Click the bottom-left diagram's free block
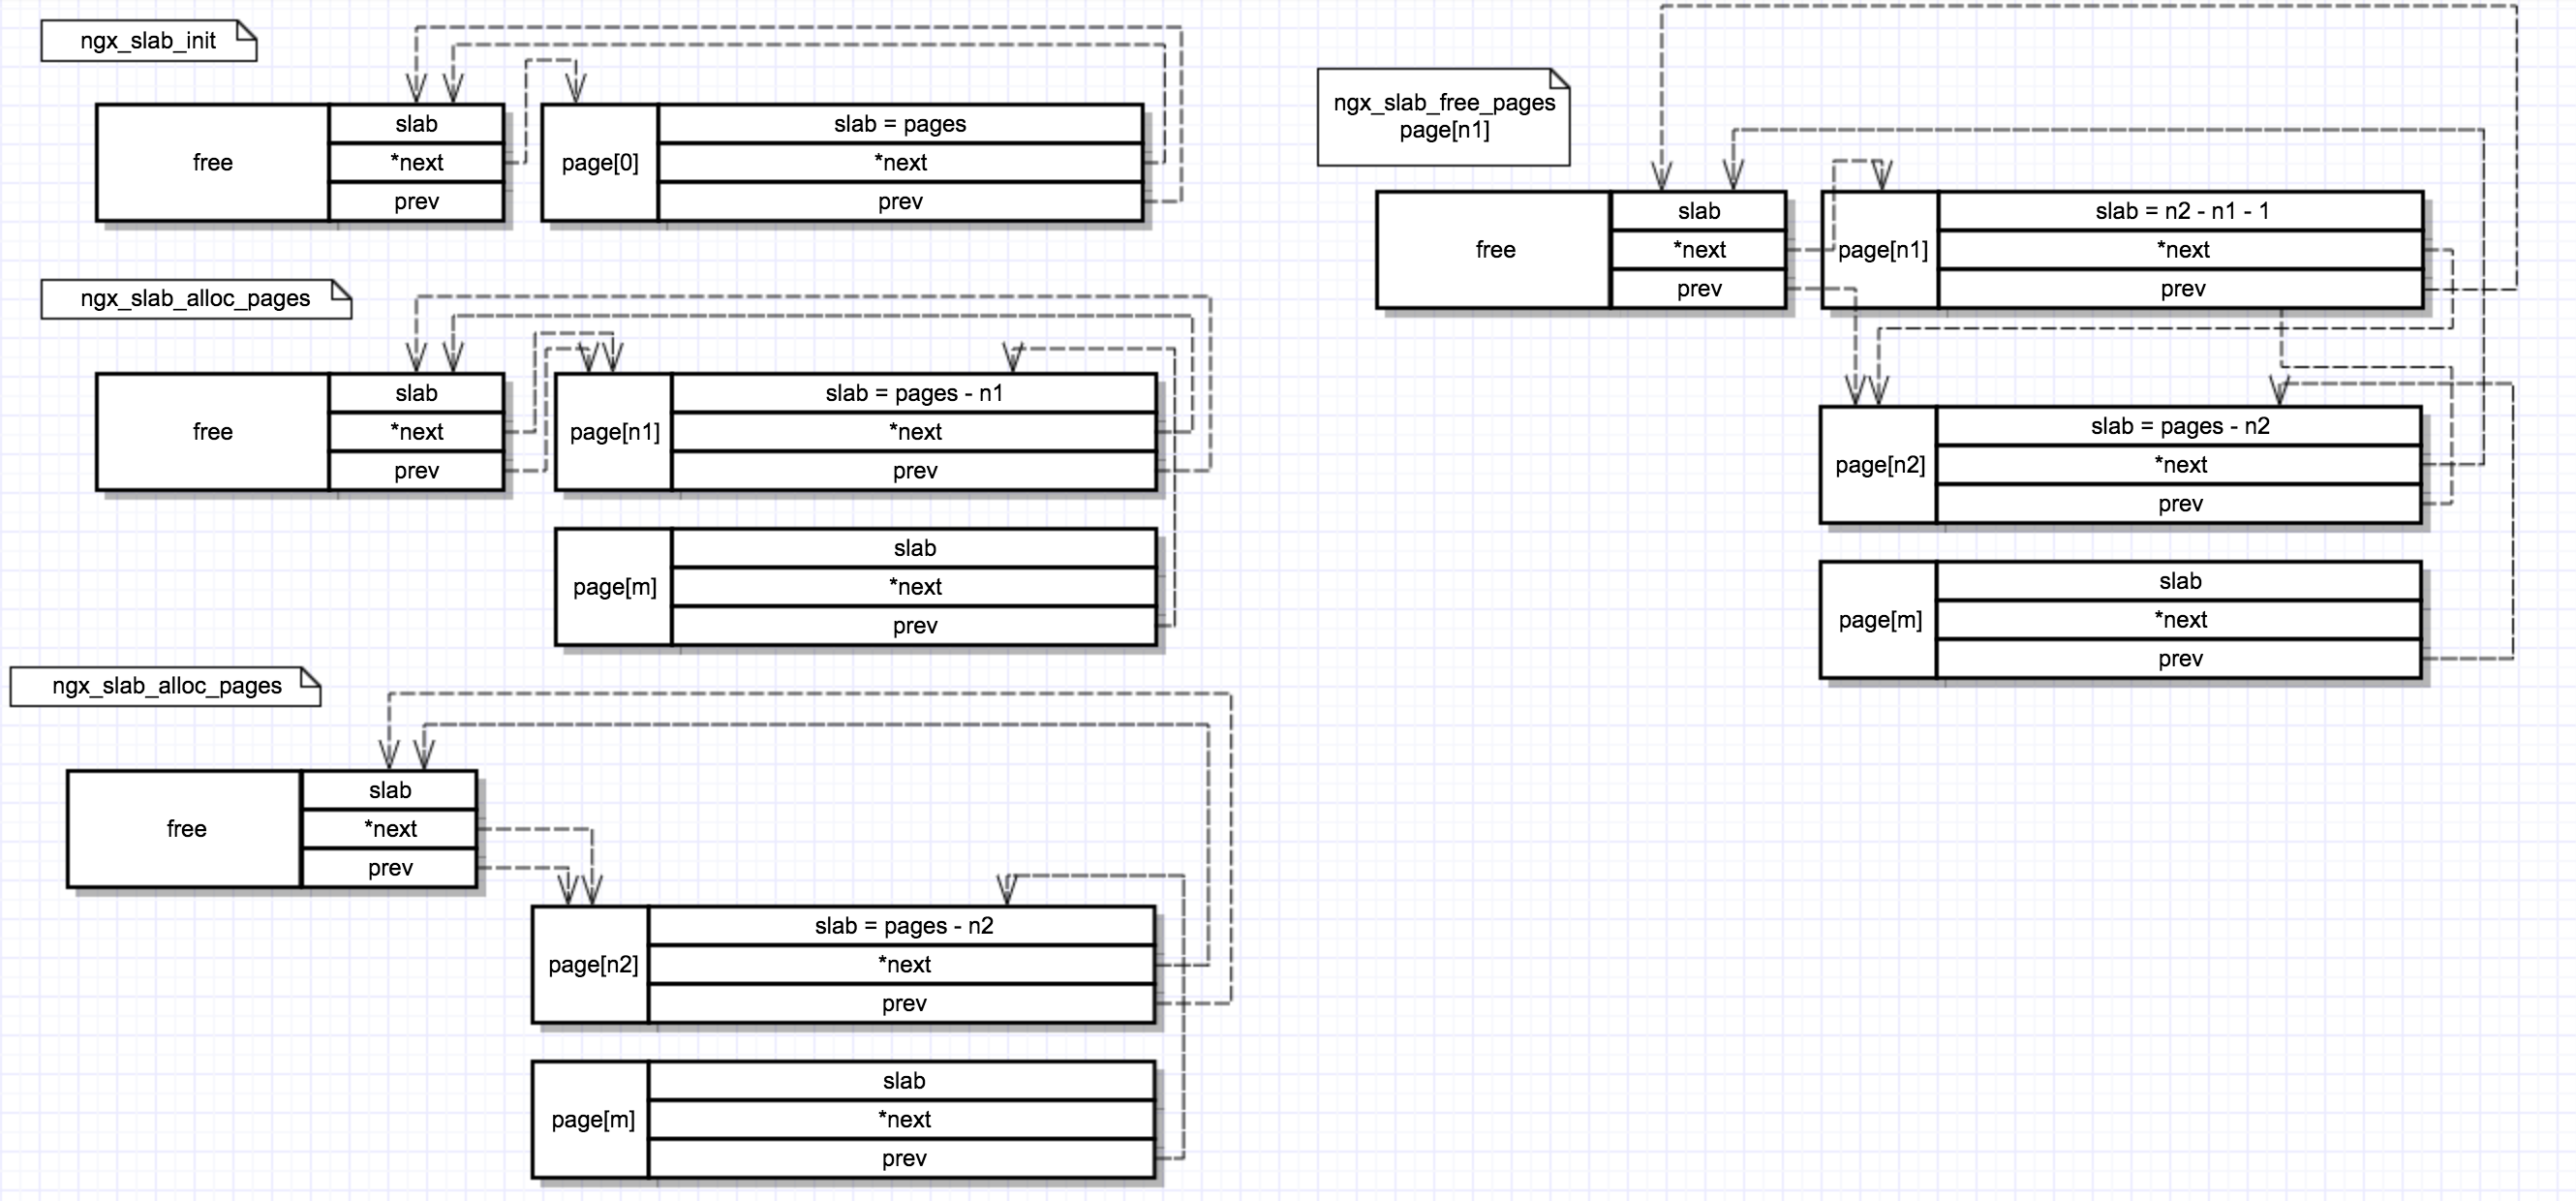The height and width of the screenshot is (1201, 2576). point(186,829)
